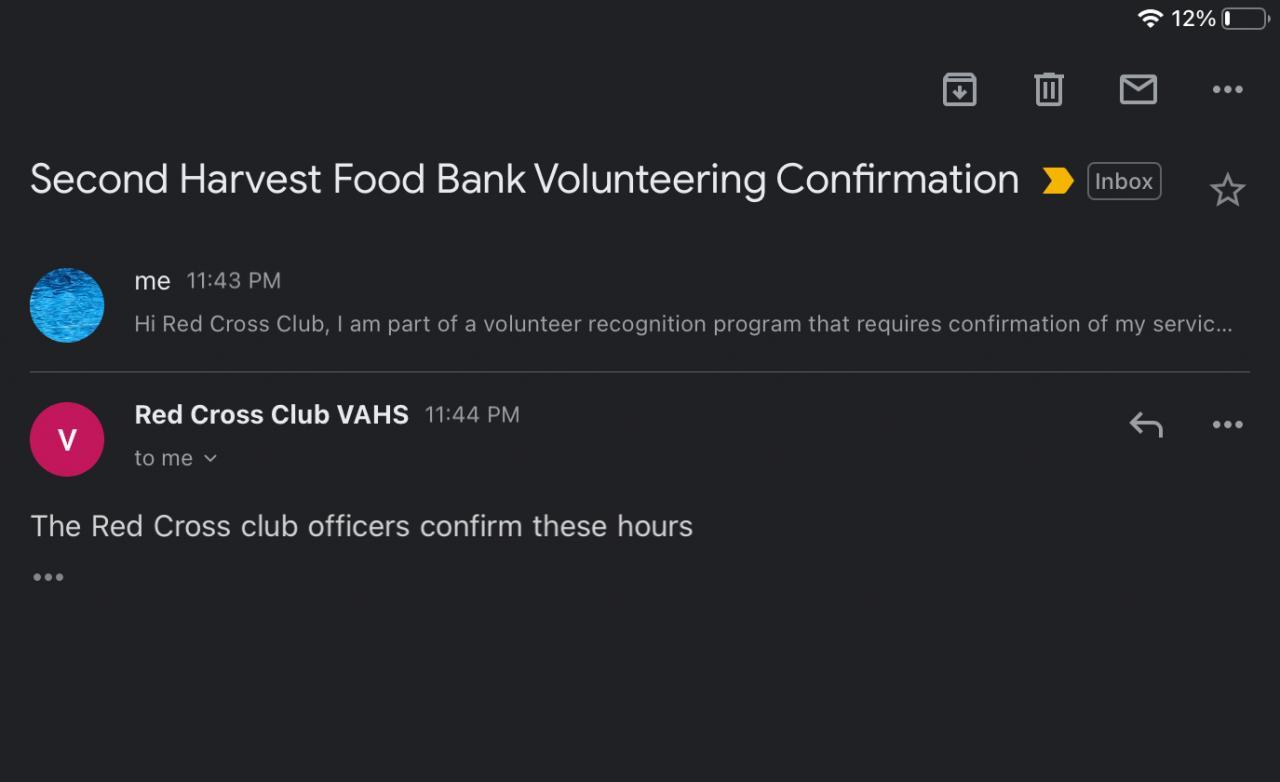The width and height of the screenshot is (1280, 782).
Task: Click sender name Red Cross Club VAHS
Action: coord(271,414)
